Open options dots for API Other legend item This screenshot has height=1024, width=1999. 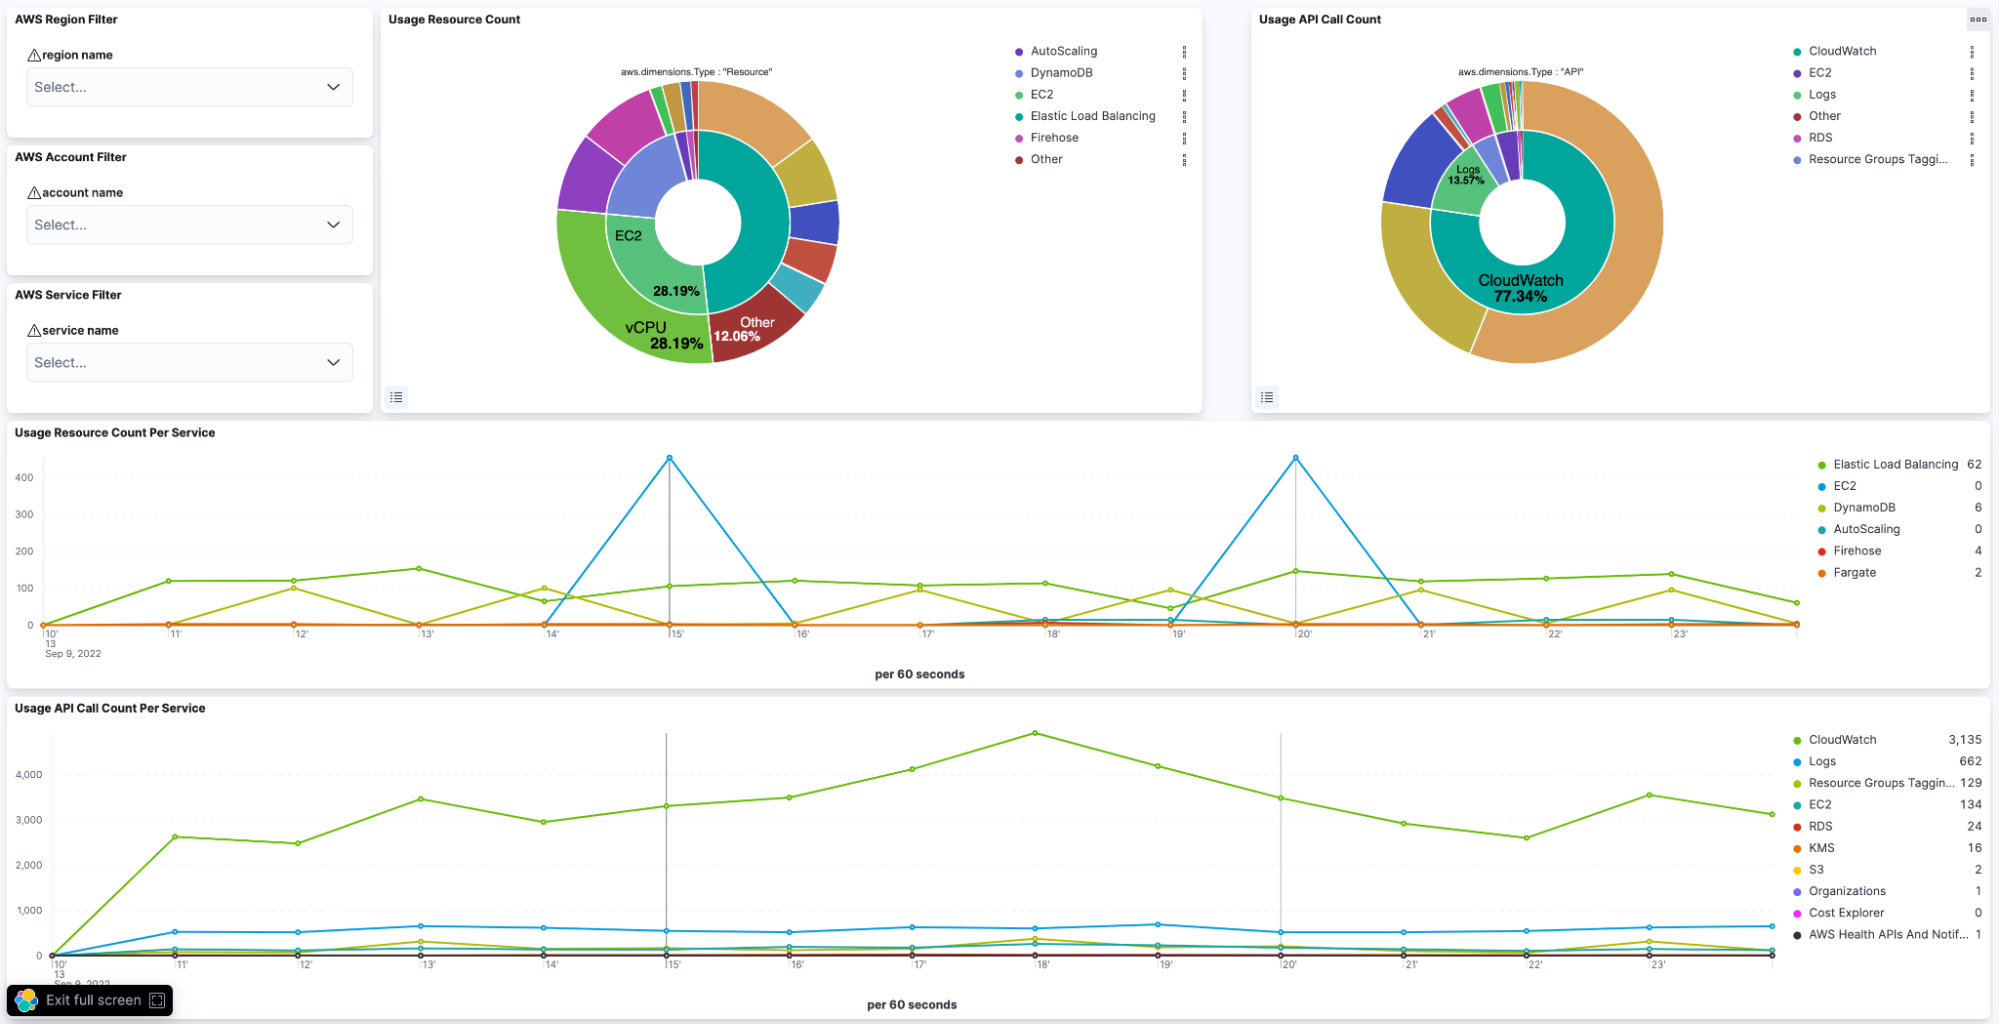tap(1972, 116)
